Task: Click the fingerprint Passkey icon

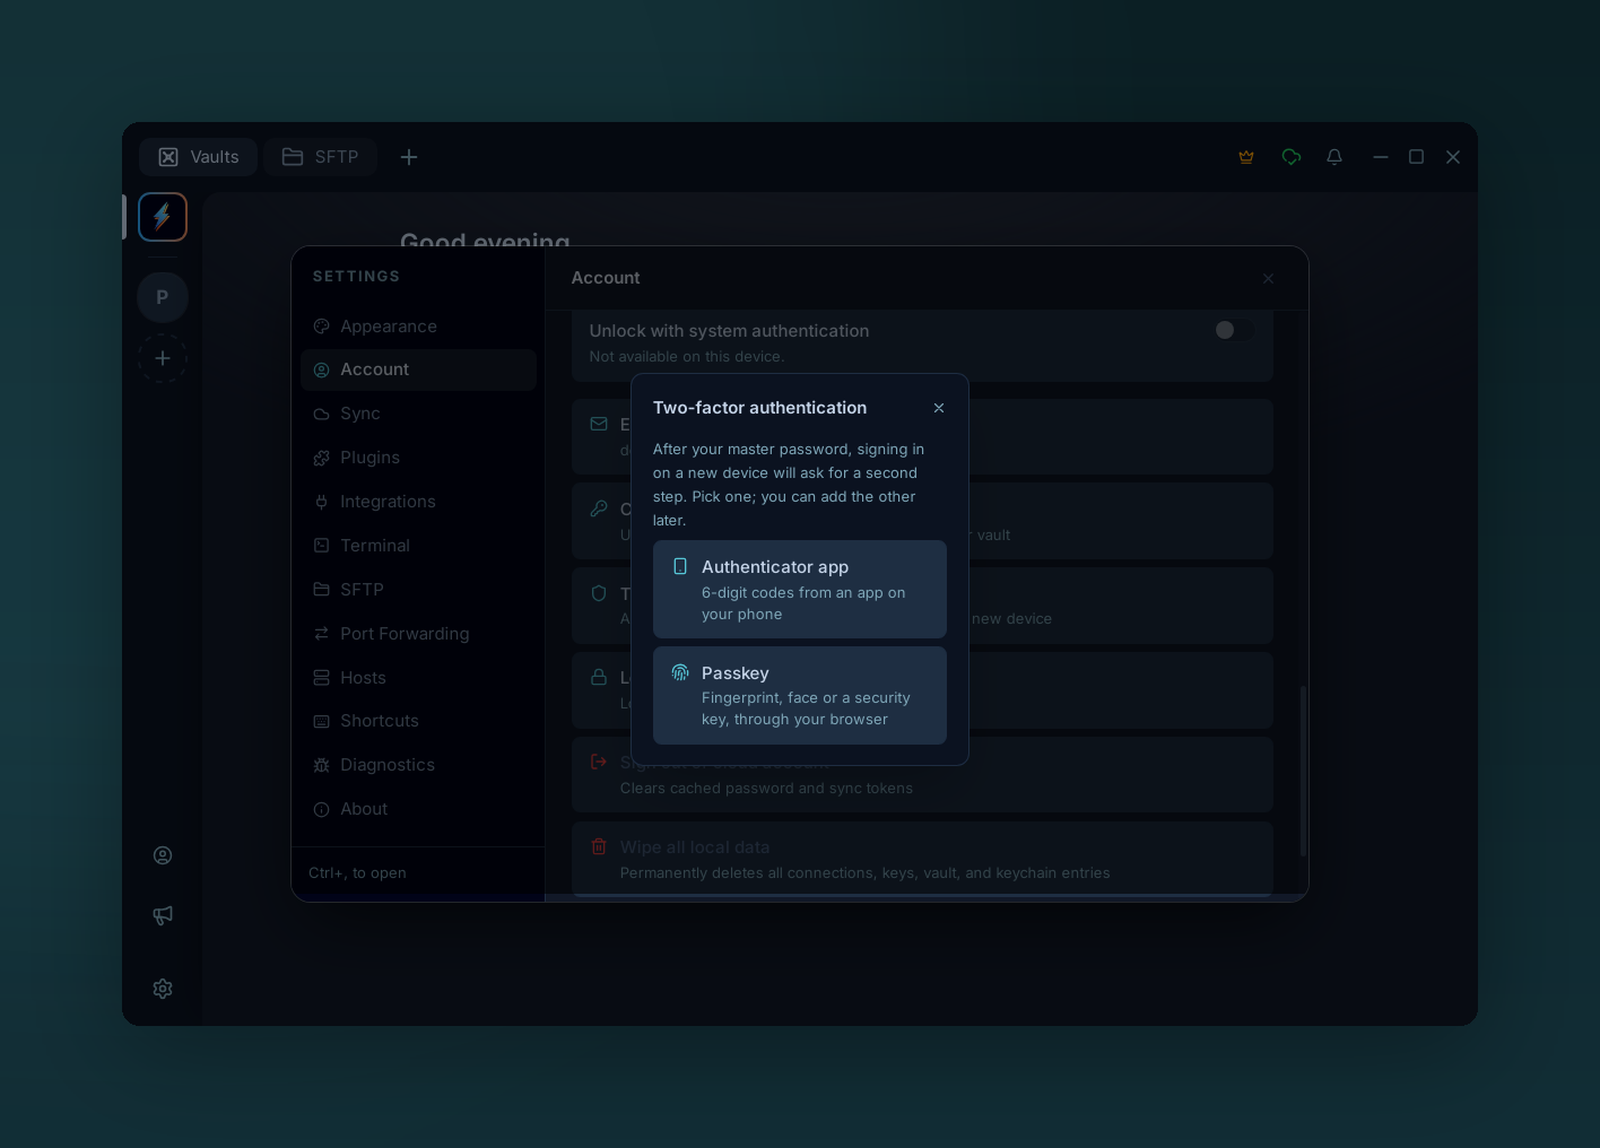Action: click(680, 672)
